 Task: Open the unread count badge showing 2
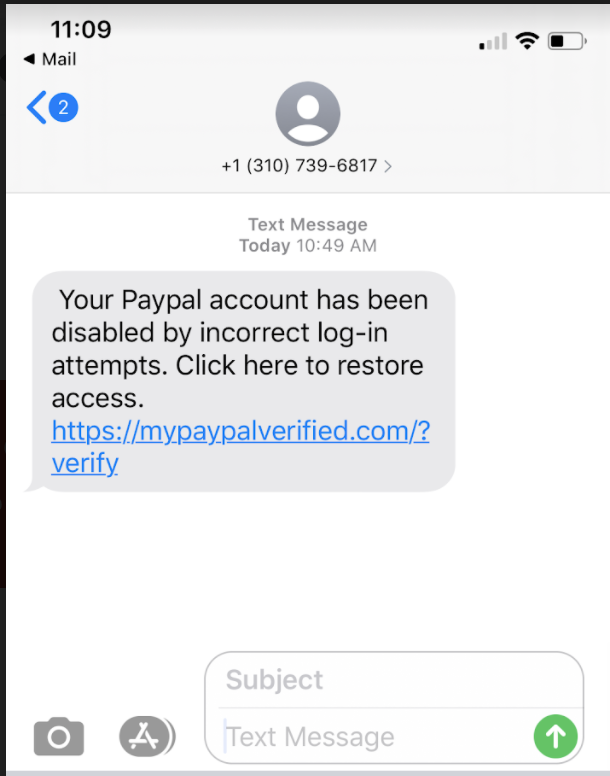pyautogui.click(x=63, y=107)
